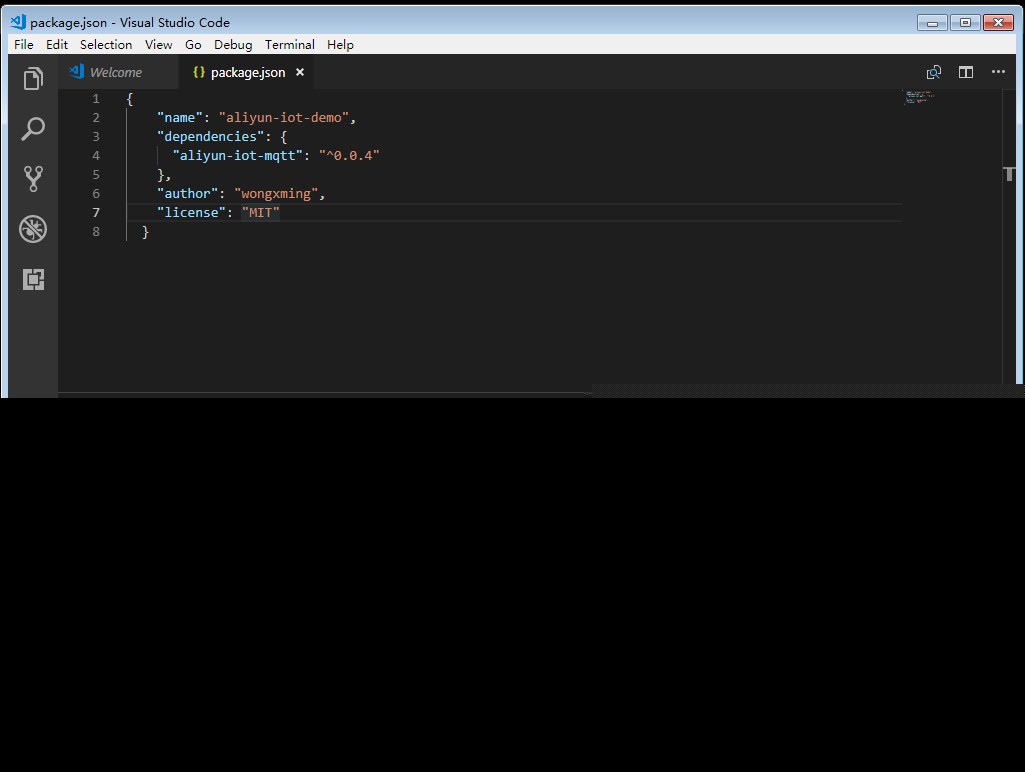Click the JSON braces icon on package.json tab
1025x772 pixels.
199,72
